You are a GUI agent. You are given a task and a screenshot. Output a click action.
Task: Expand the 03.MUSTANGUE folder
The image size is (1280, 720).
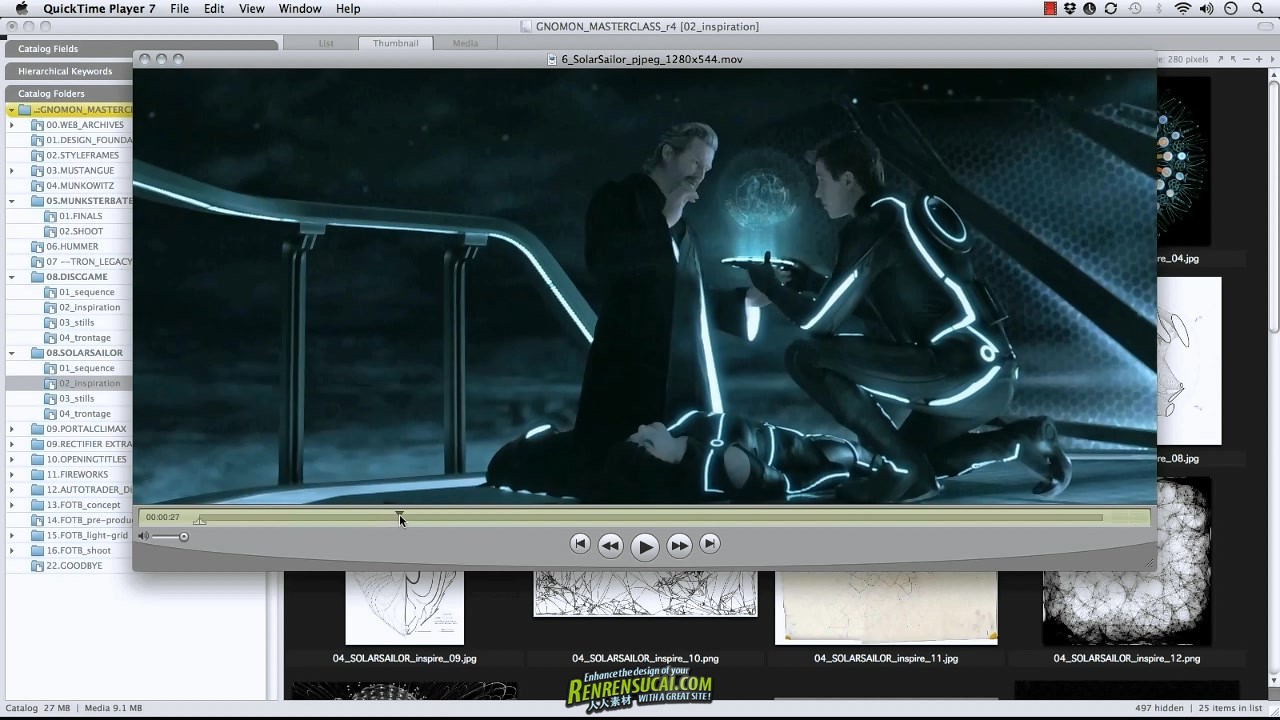point(11,171)
